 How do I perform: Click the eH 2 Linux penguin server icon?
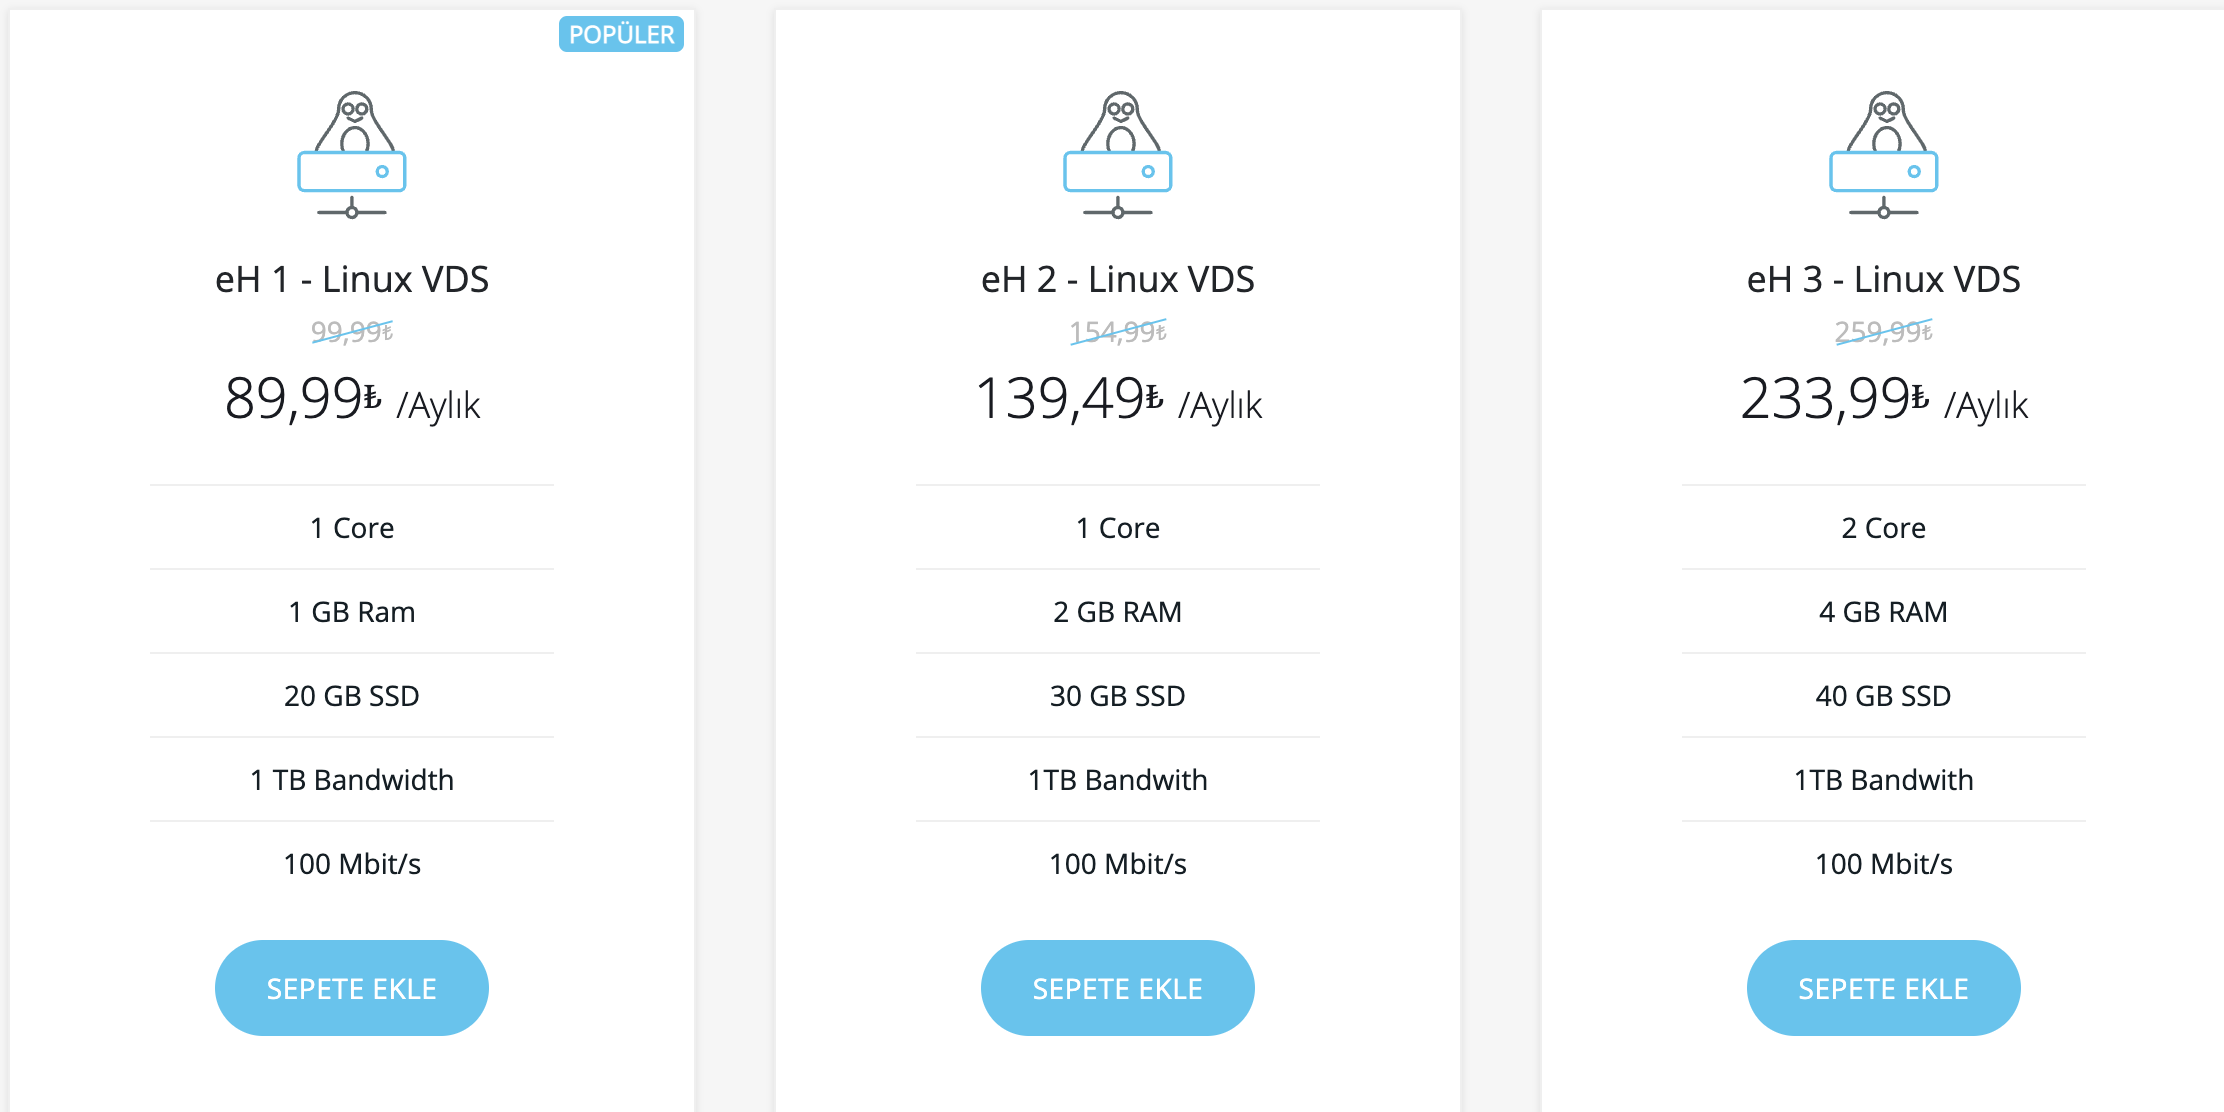[x=1118, y=155]
